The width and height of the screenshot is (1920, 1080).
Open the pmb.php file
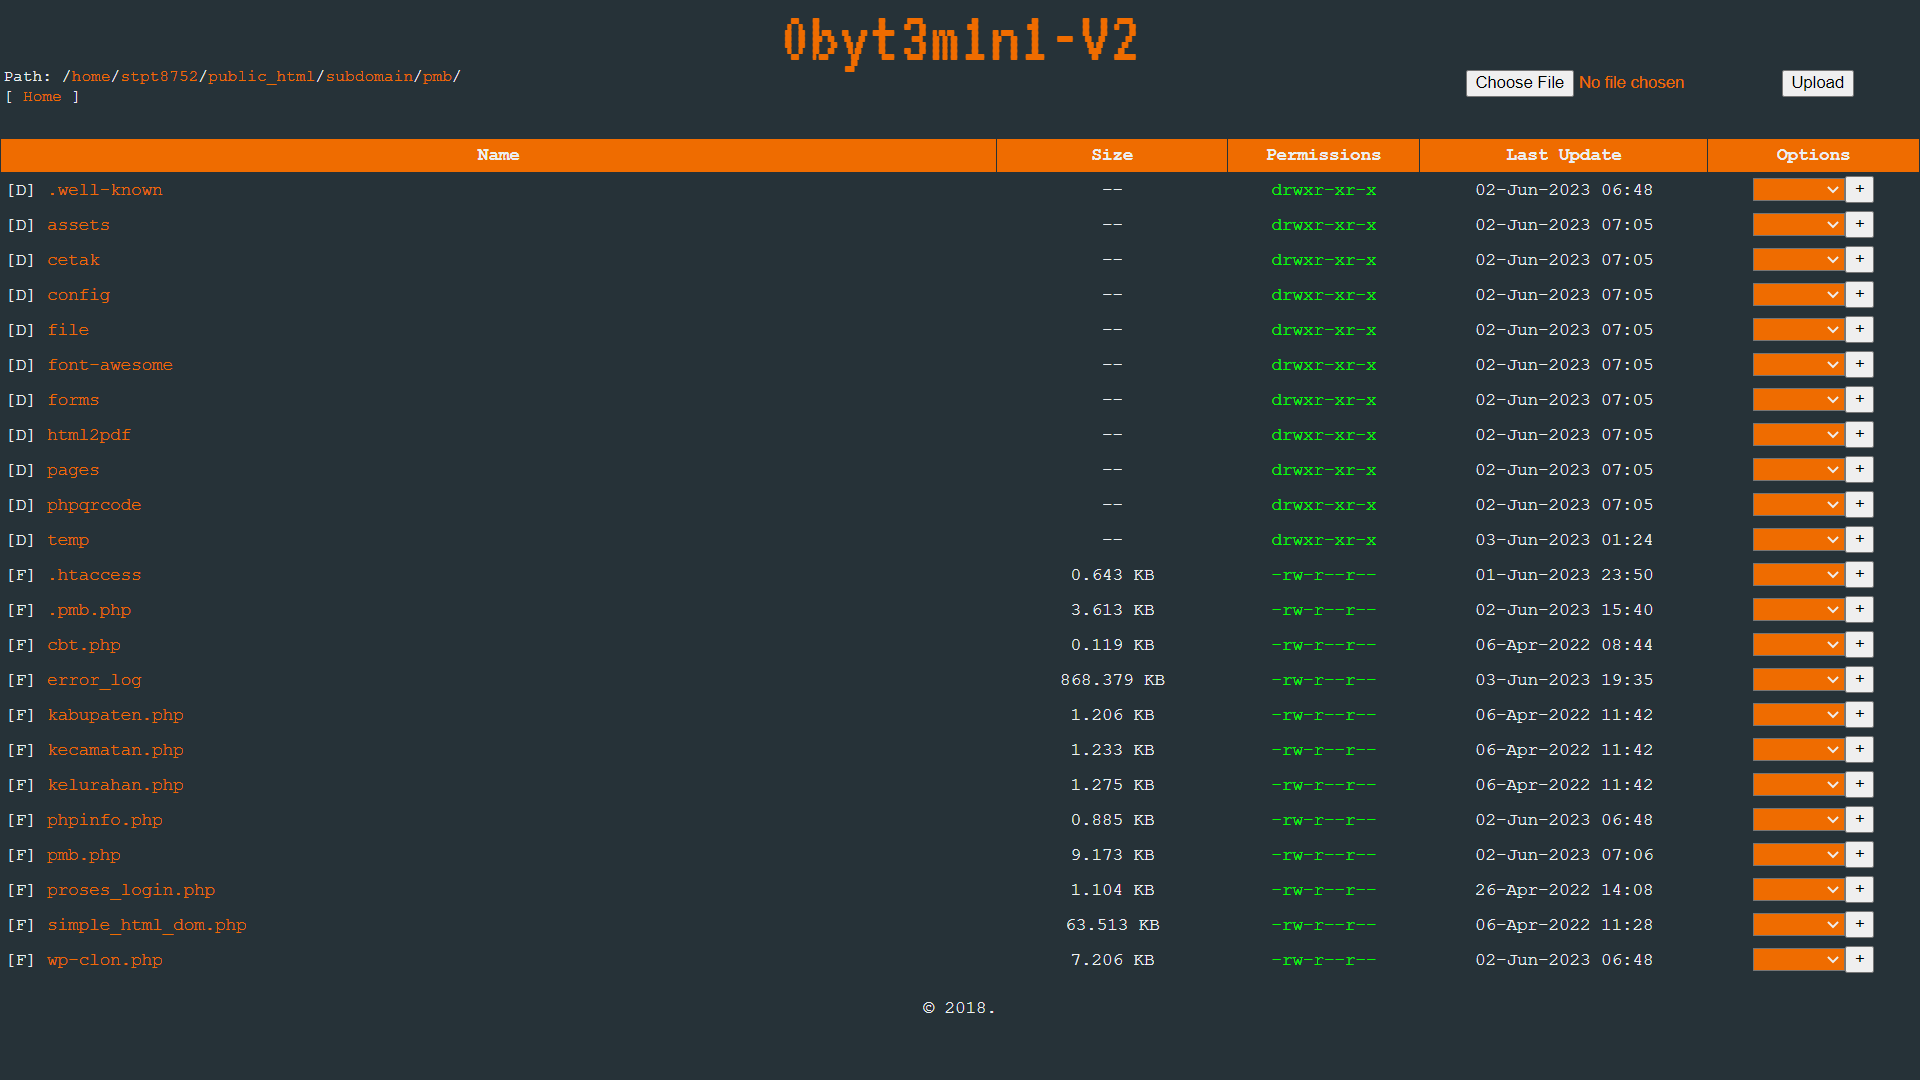[x=84, y=855]
